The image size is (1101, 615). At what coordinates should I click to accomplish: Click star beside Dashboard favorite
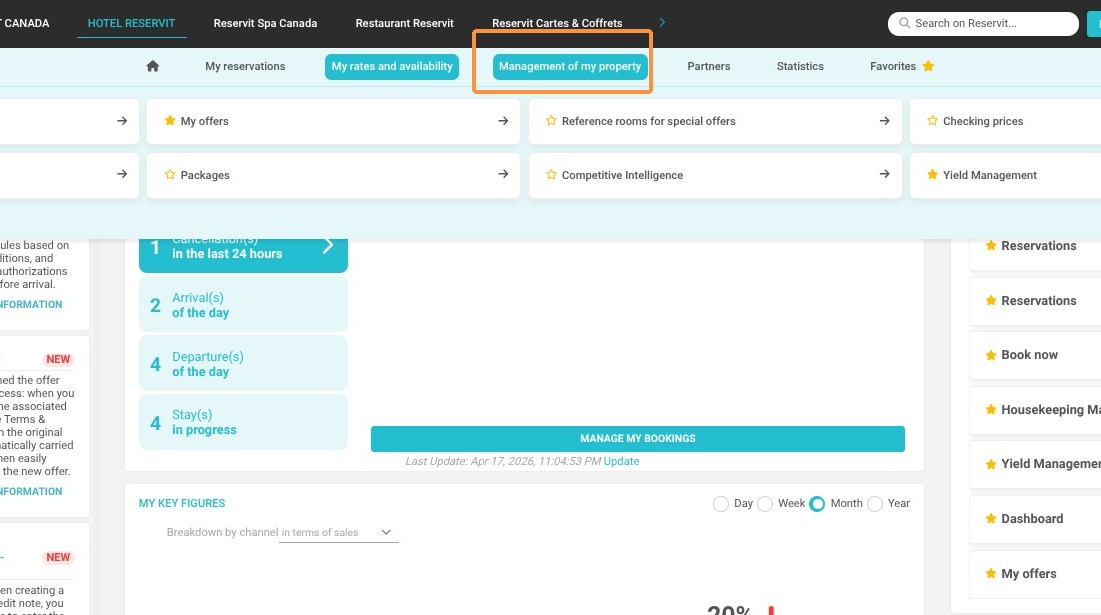tap(991, 519)
